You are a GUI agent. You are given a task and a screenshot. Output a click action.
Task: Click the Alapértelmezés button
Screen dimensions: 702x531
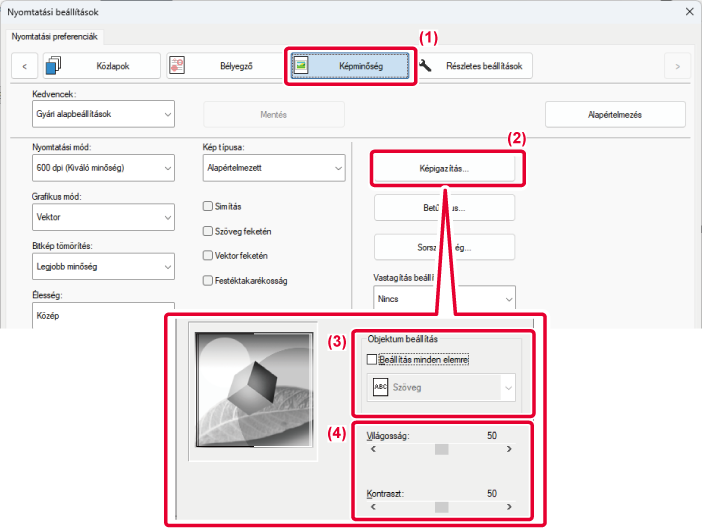614,114
